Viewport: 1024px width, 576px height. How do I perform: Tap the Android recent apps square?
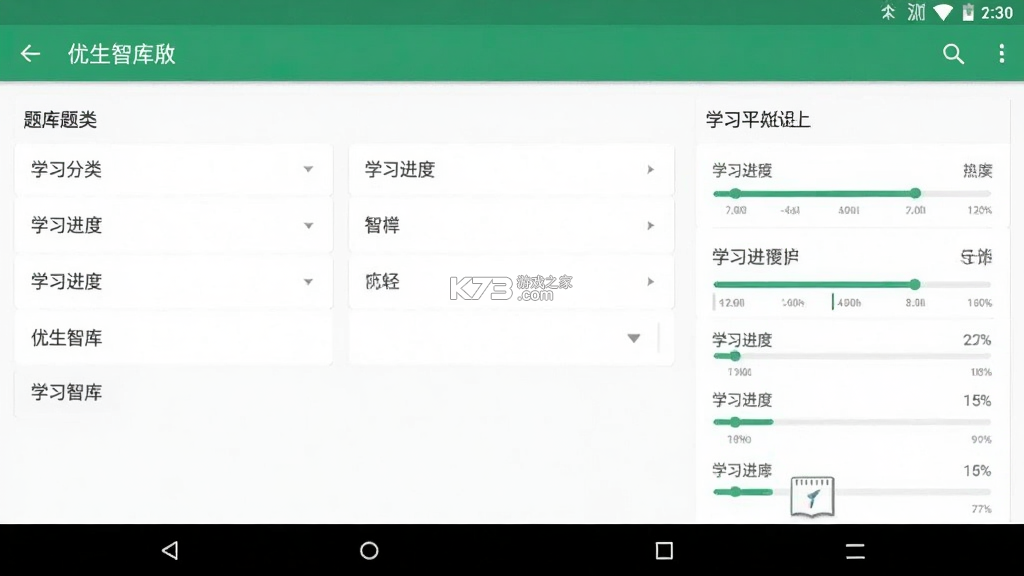tap(664, 551)
